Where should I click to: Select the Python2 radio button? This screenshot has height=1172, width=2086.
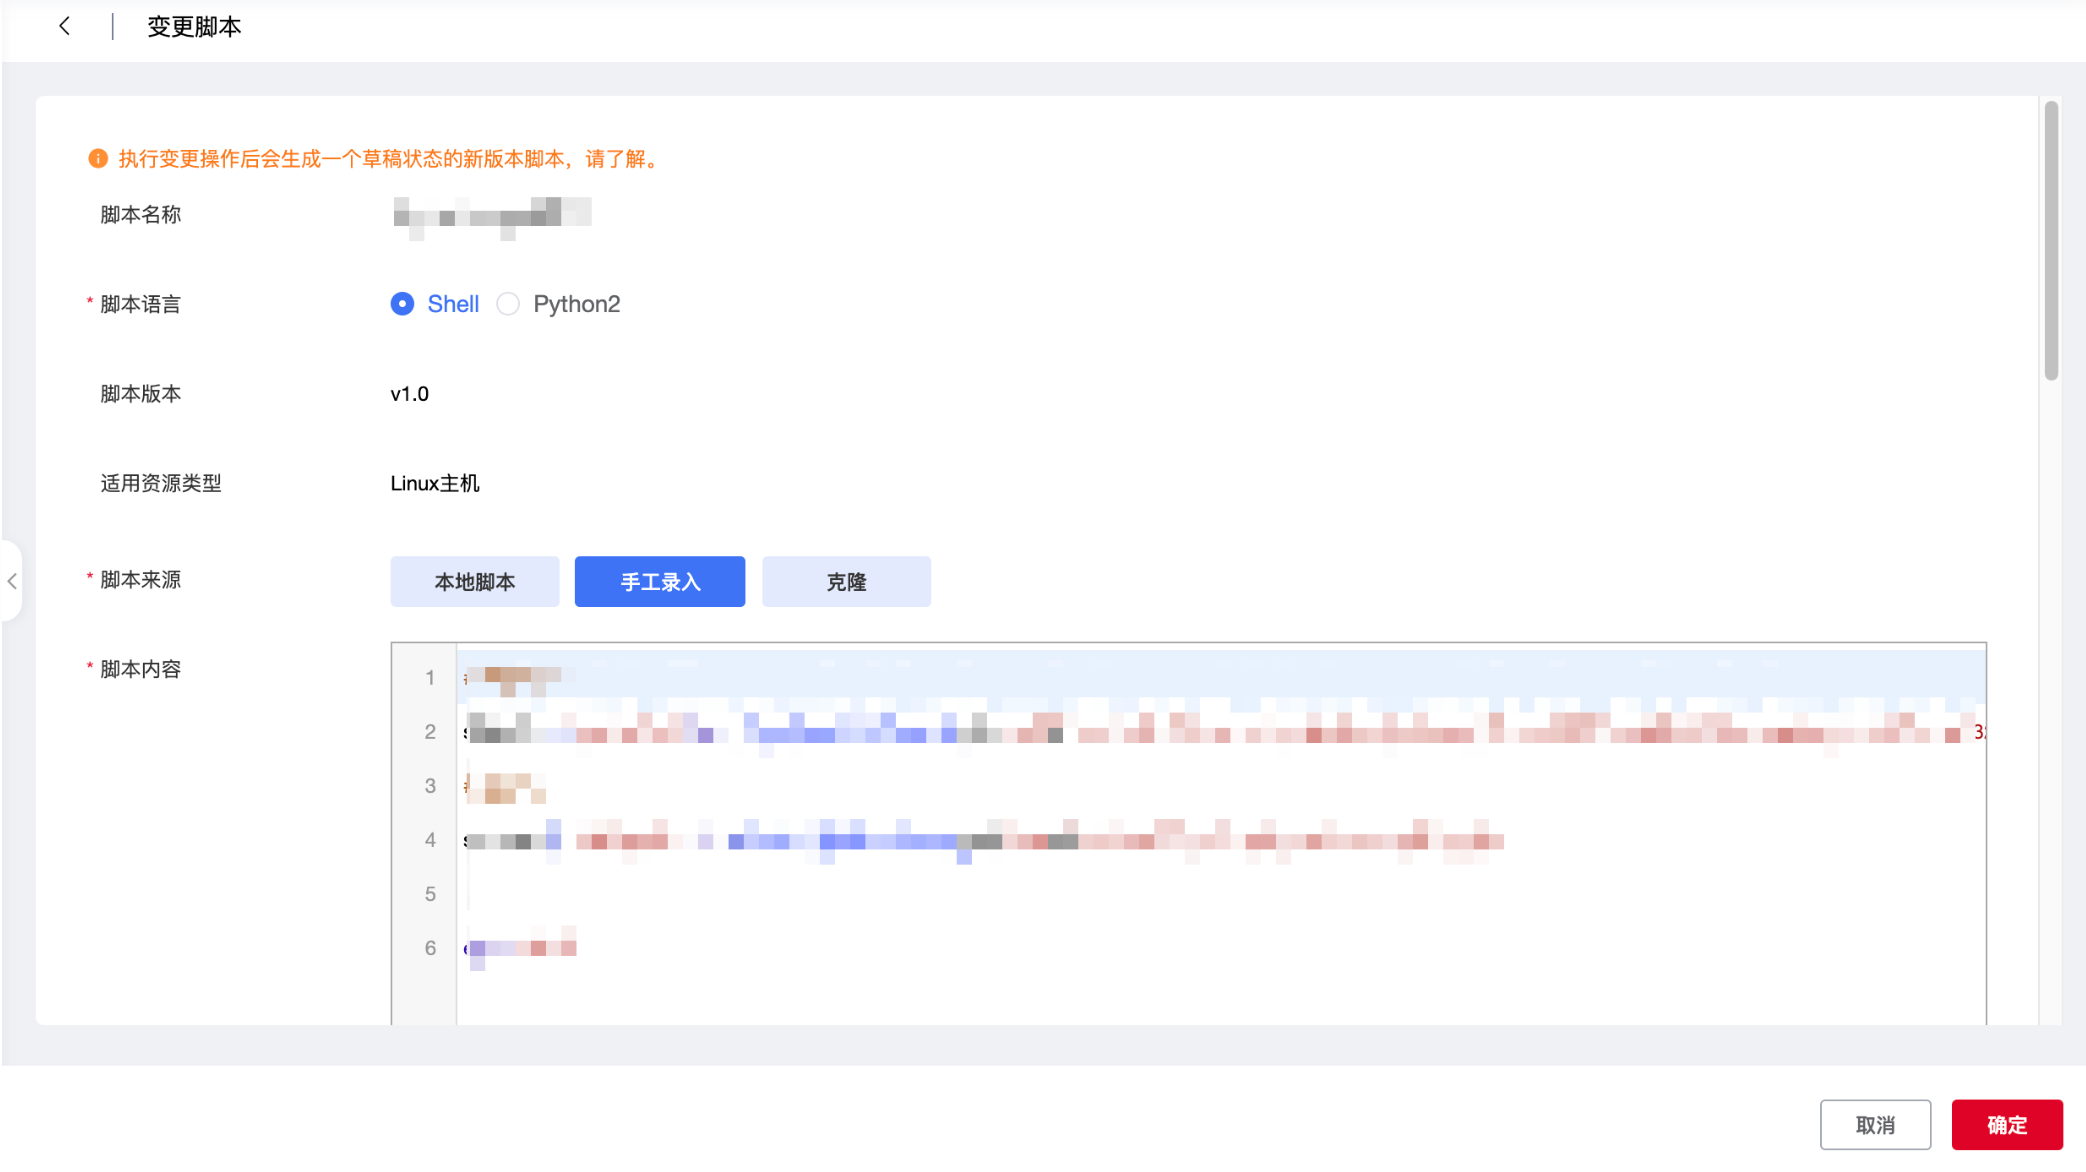(x=508, y=304)
